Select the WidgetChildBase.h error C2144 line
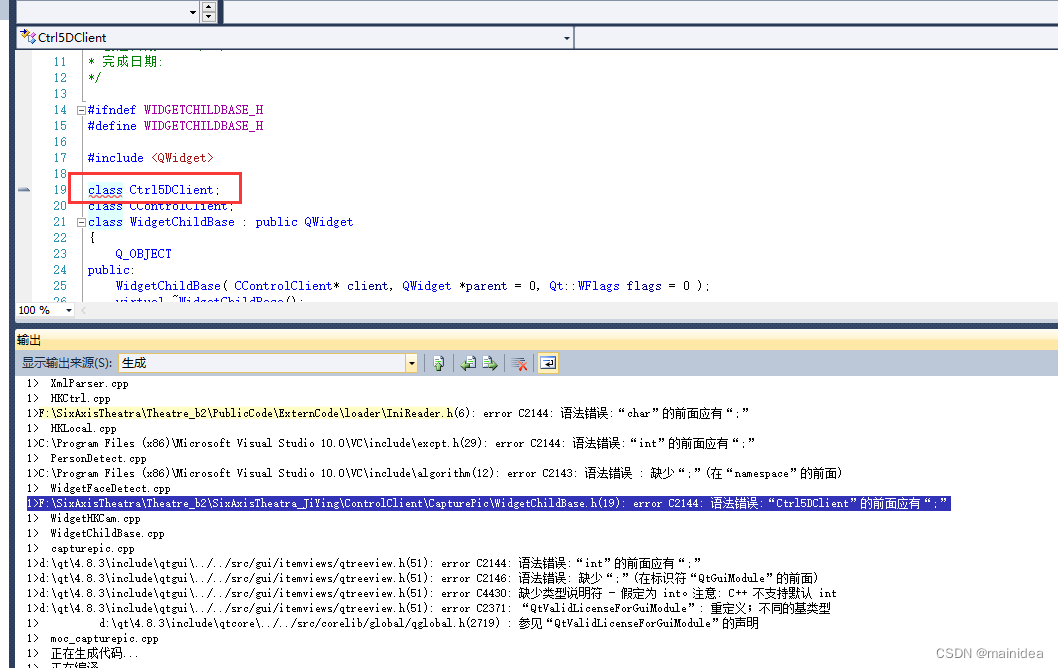Image resolution: width=1058 pixels, height=668 pixels. tap(400, 503)
